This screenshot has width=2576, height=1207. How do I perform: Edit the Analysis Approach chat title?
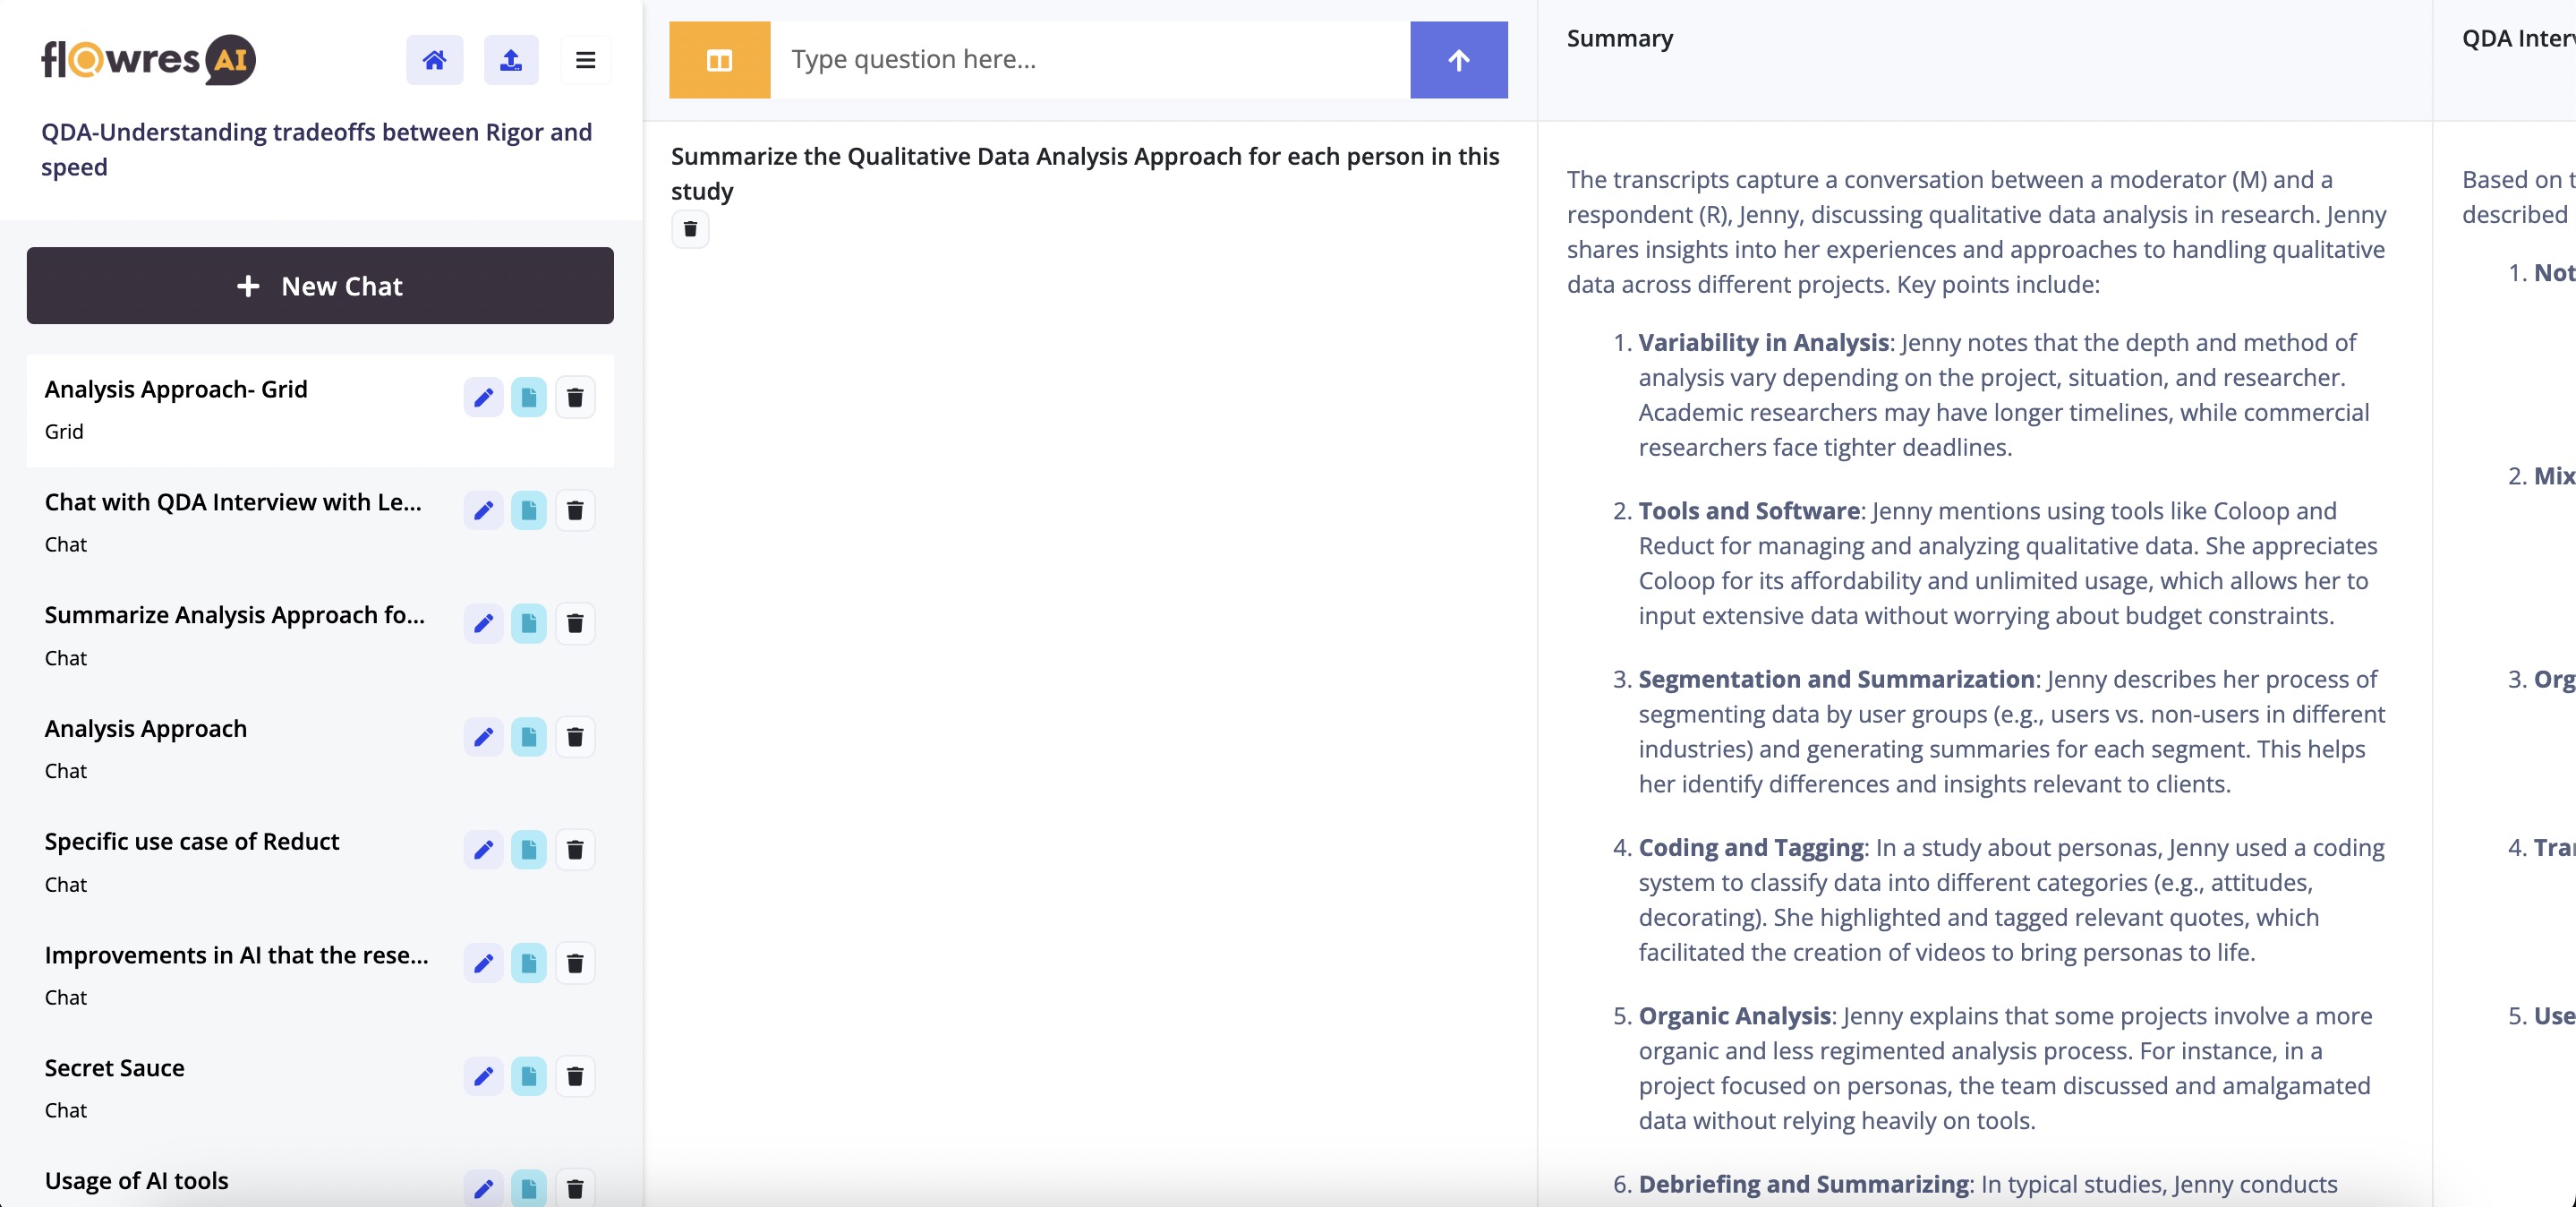coord(483,737)
